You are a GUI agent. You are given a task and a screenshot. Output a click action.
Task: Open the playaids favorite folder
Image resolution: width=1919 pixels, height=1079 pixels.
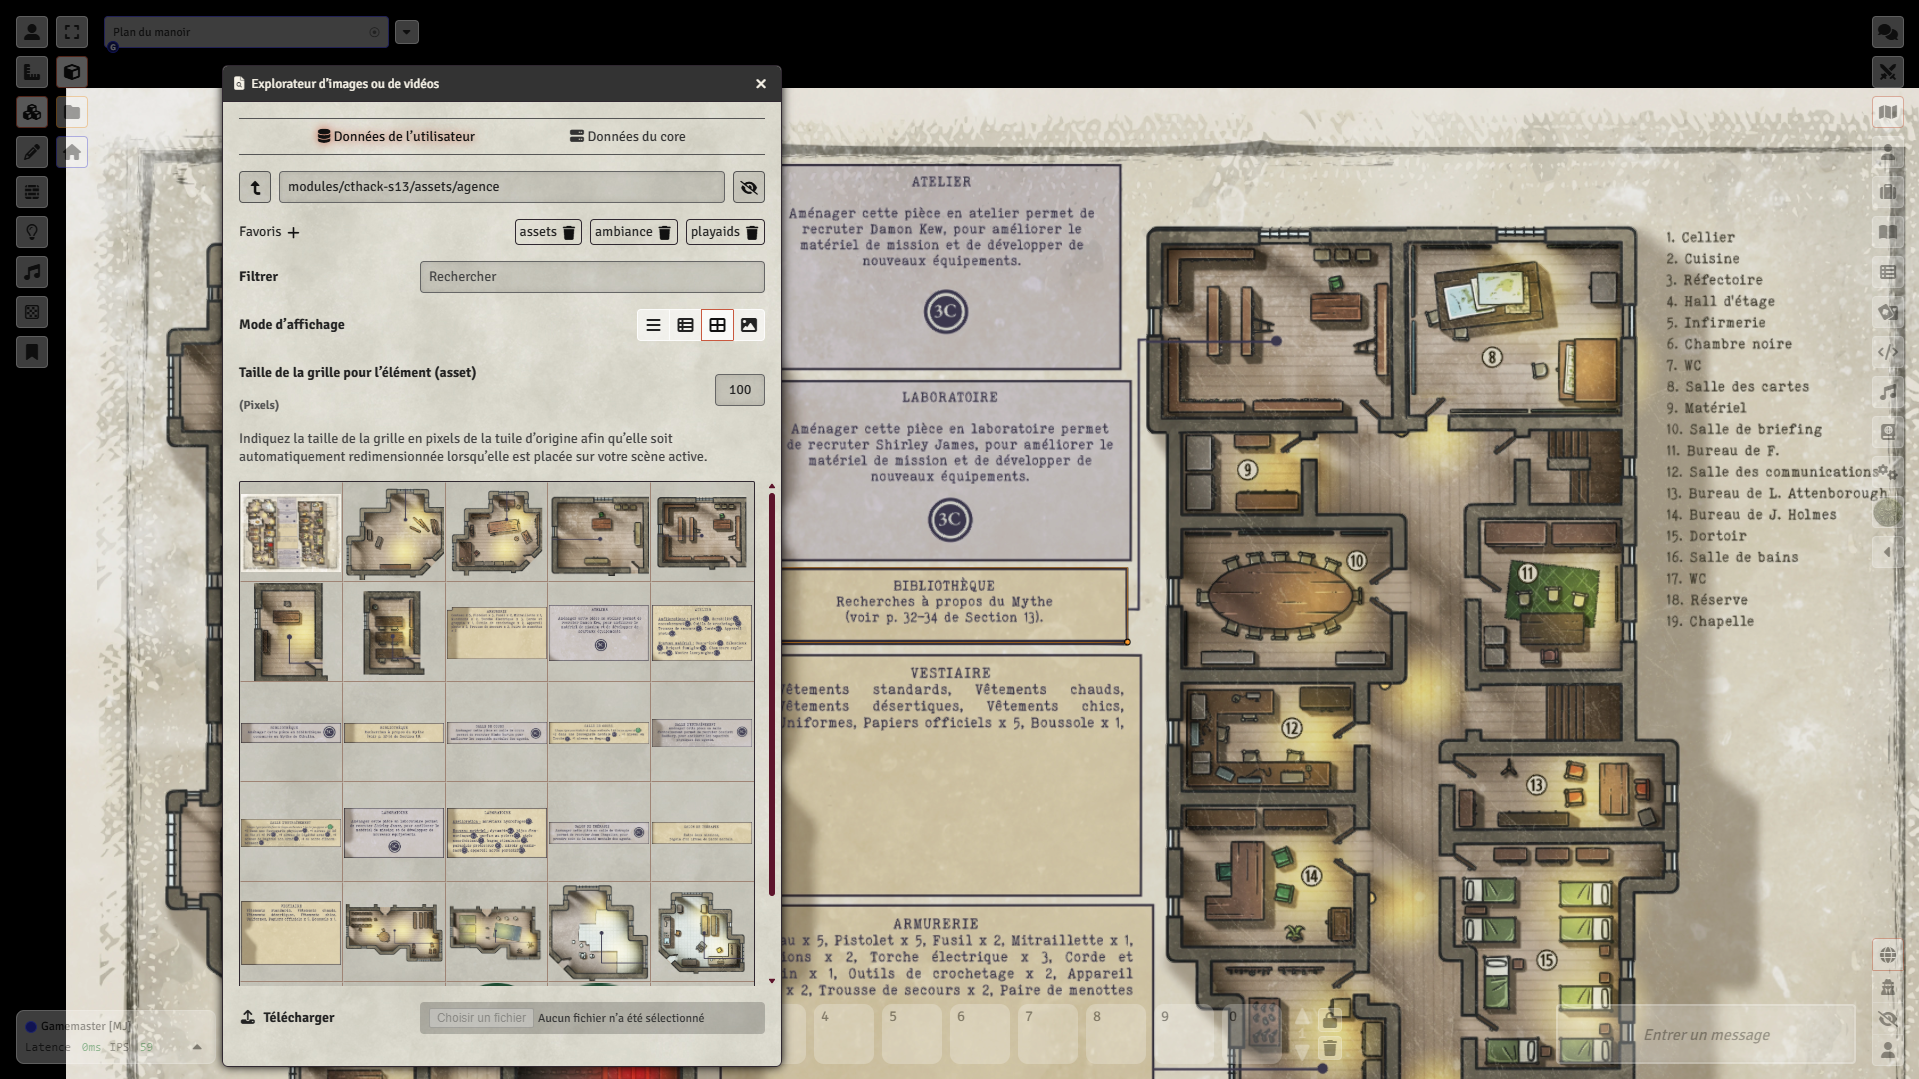pos(715,232)
